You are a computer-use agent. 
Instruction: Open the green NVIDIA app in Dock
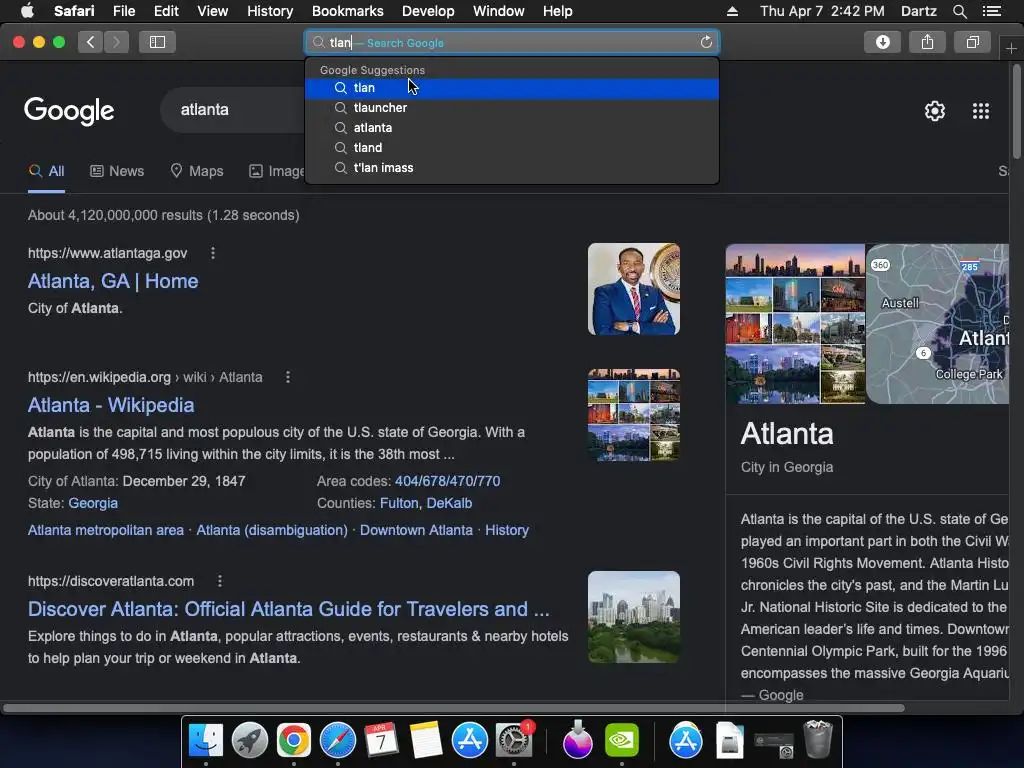pos(622,740)
